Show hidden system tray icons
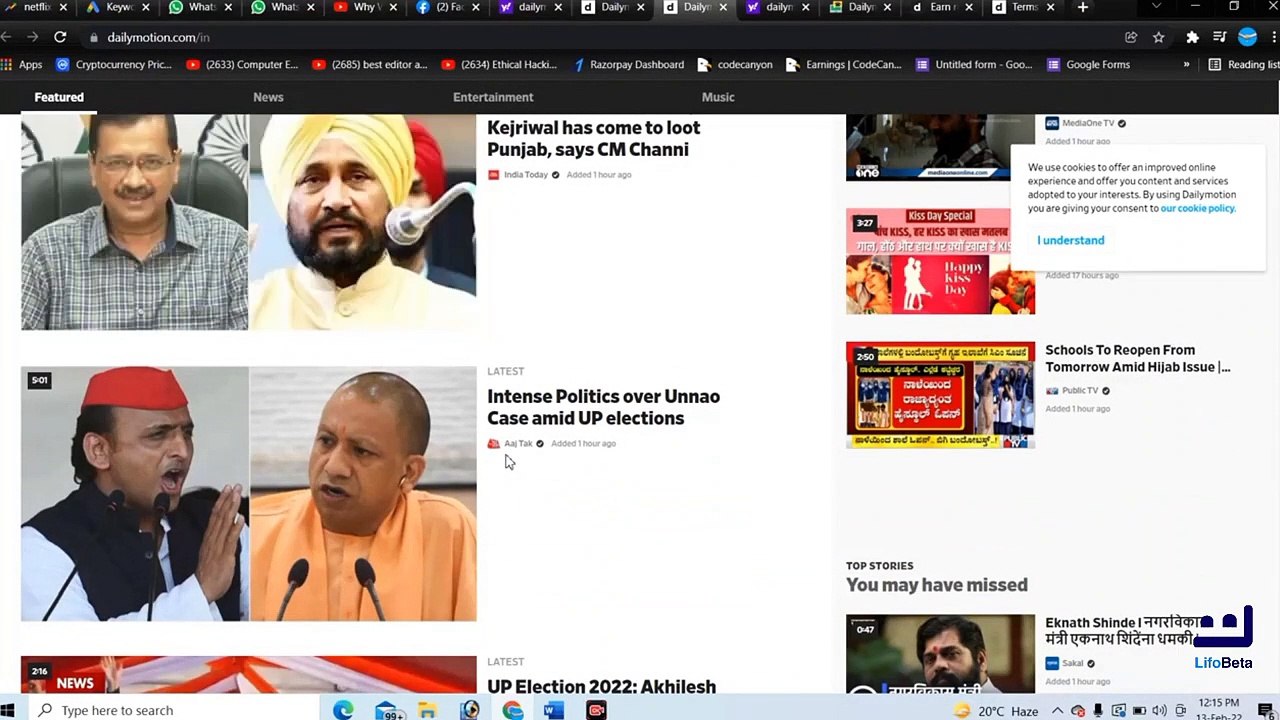The image size is (1280, 720). pos(1057,711)
